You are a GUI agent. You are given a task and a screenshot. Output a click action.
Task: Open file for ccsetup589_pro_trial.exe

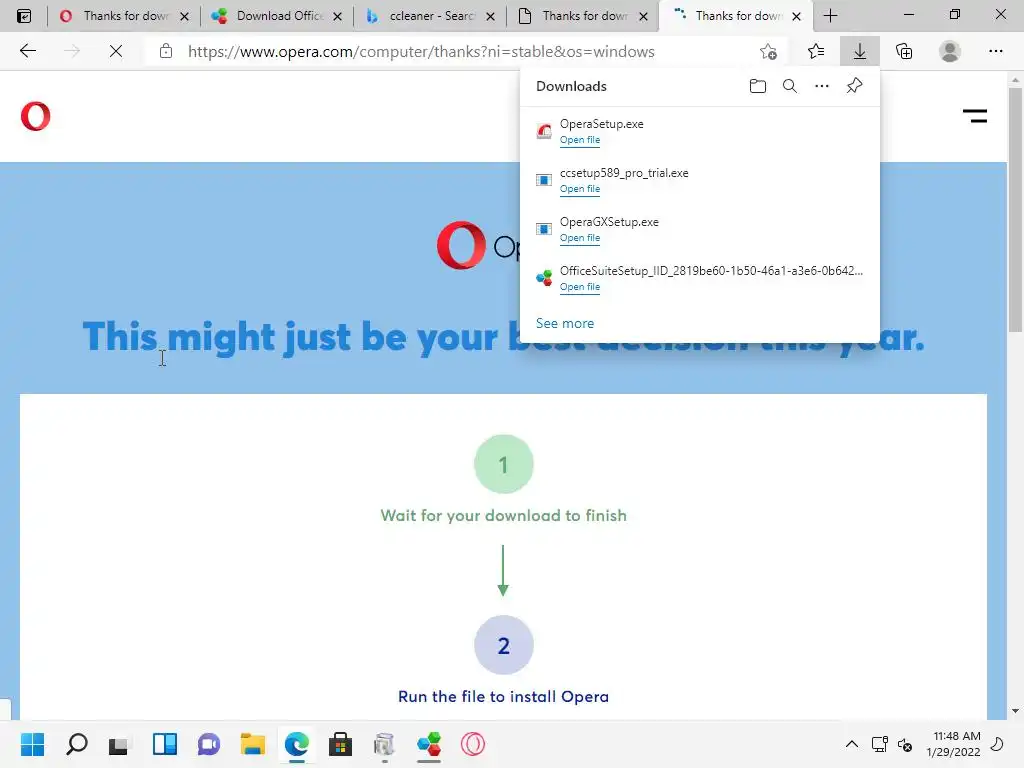[579, 189]
